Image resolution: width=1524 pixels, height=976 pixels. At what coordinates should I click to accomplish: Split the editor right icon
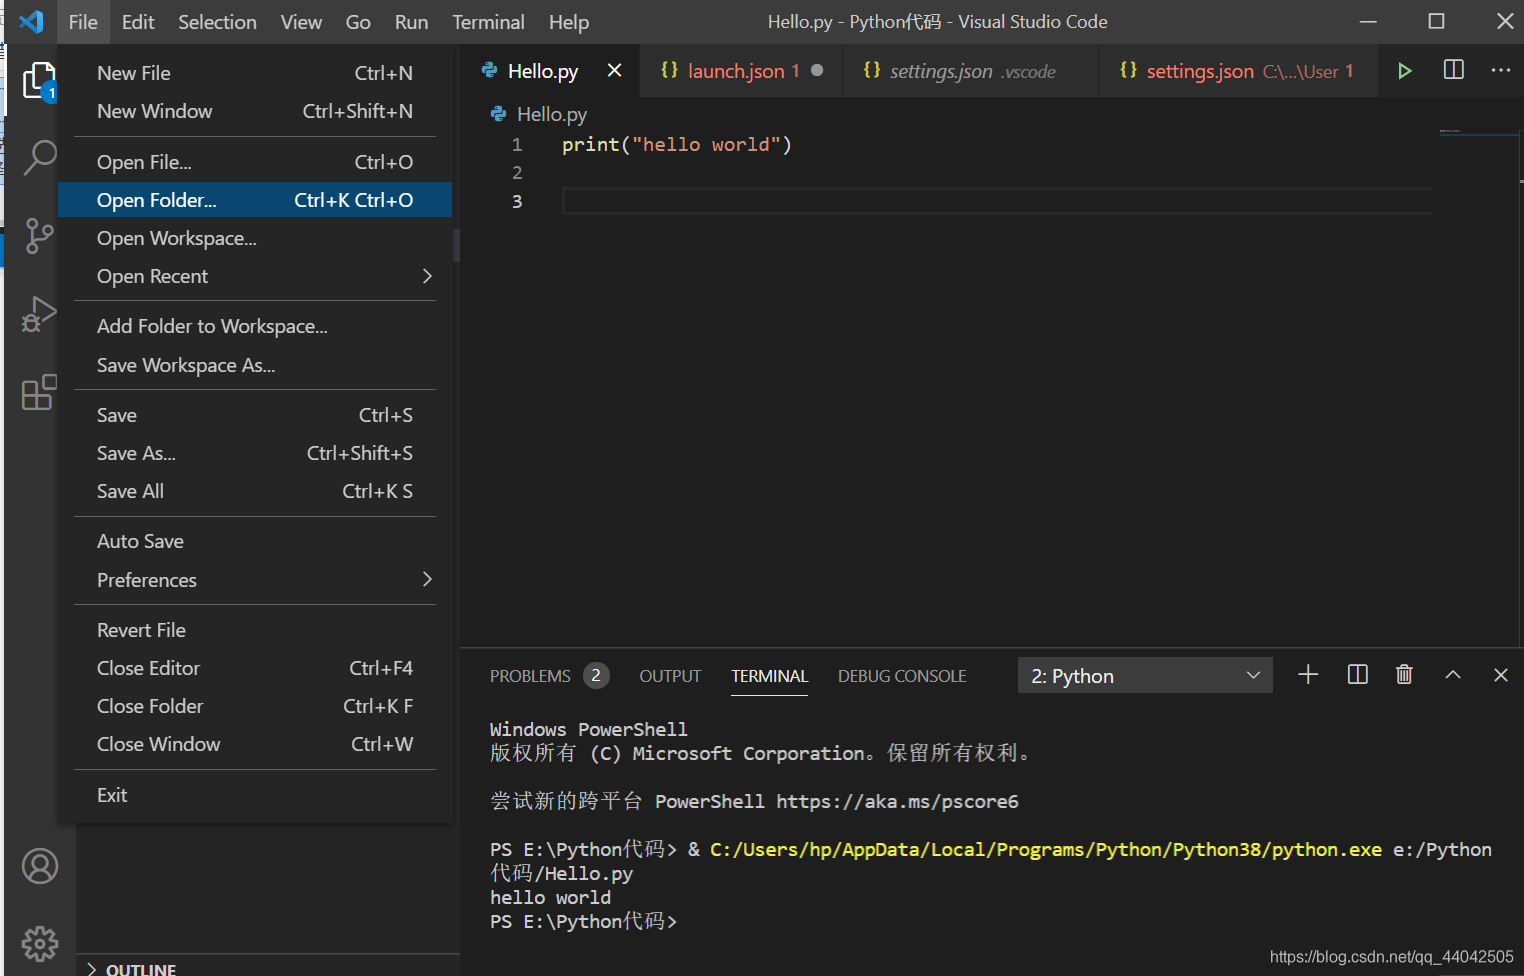(1454, 70)
